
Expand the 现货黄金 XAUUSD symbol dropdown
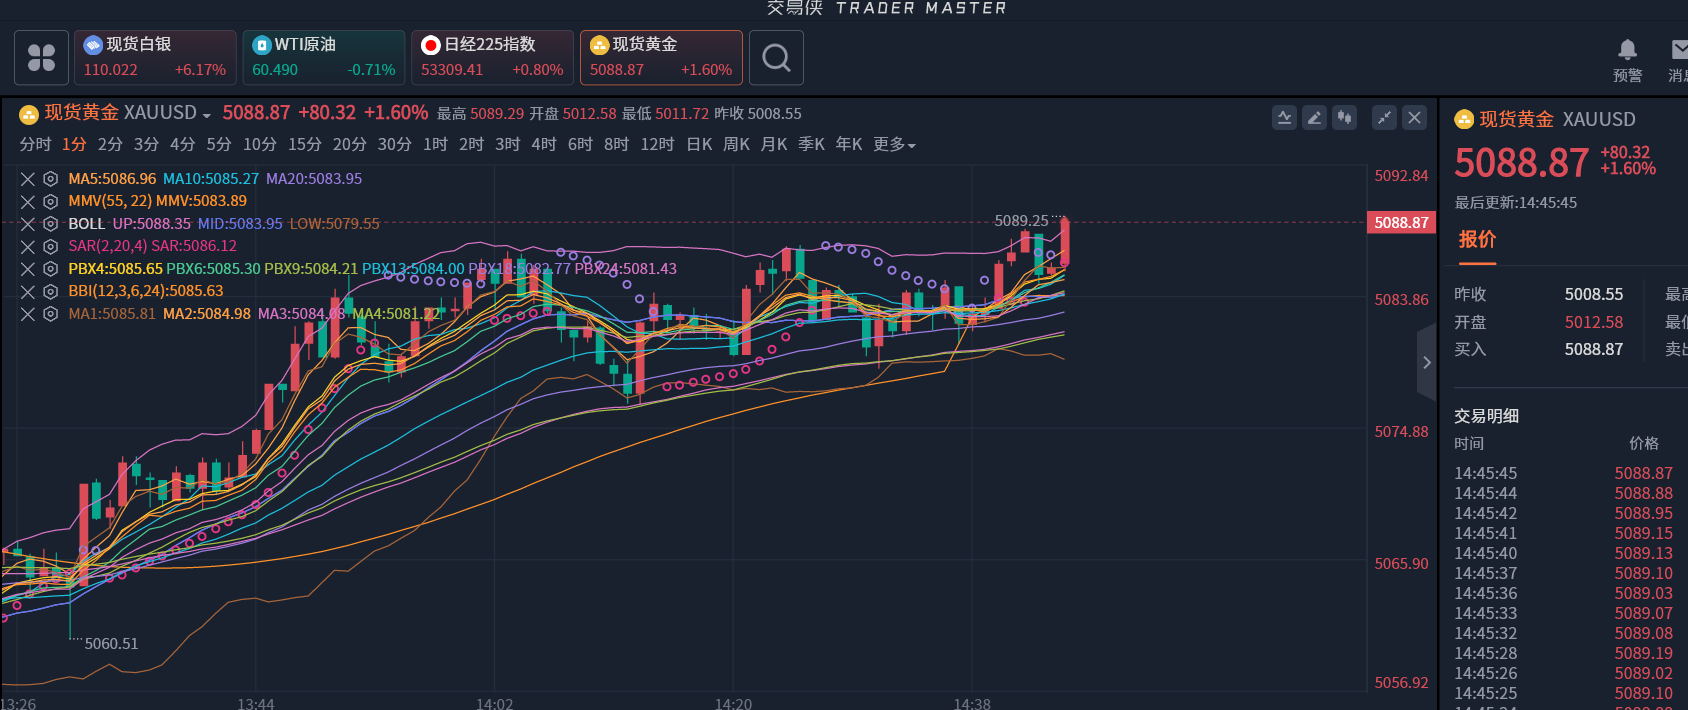[207, 115]
